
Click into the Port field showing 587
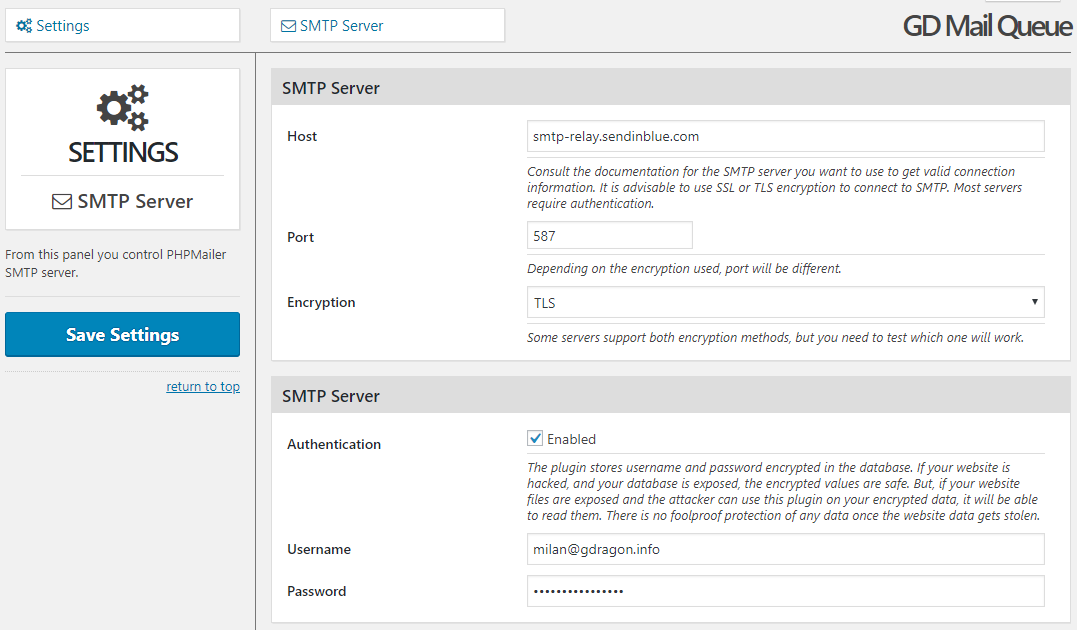click(609, 236)
